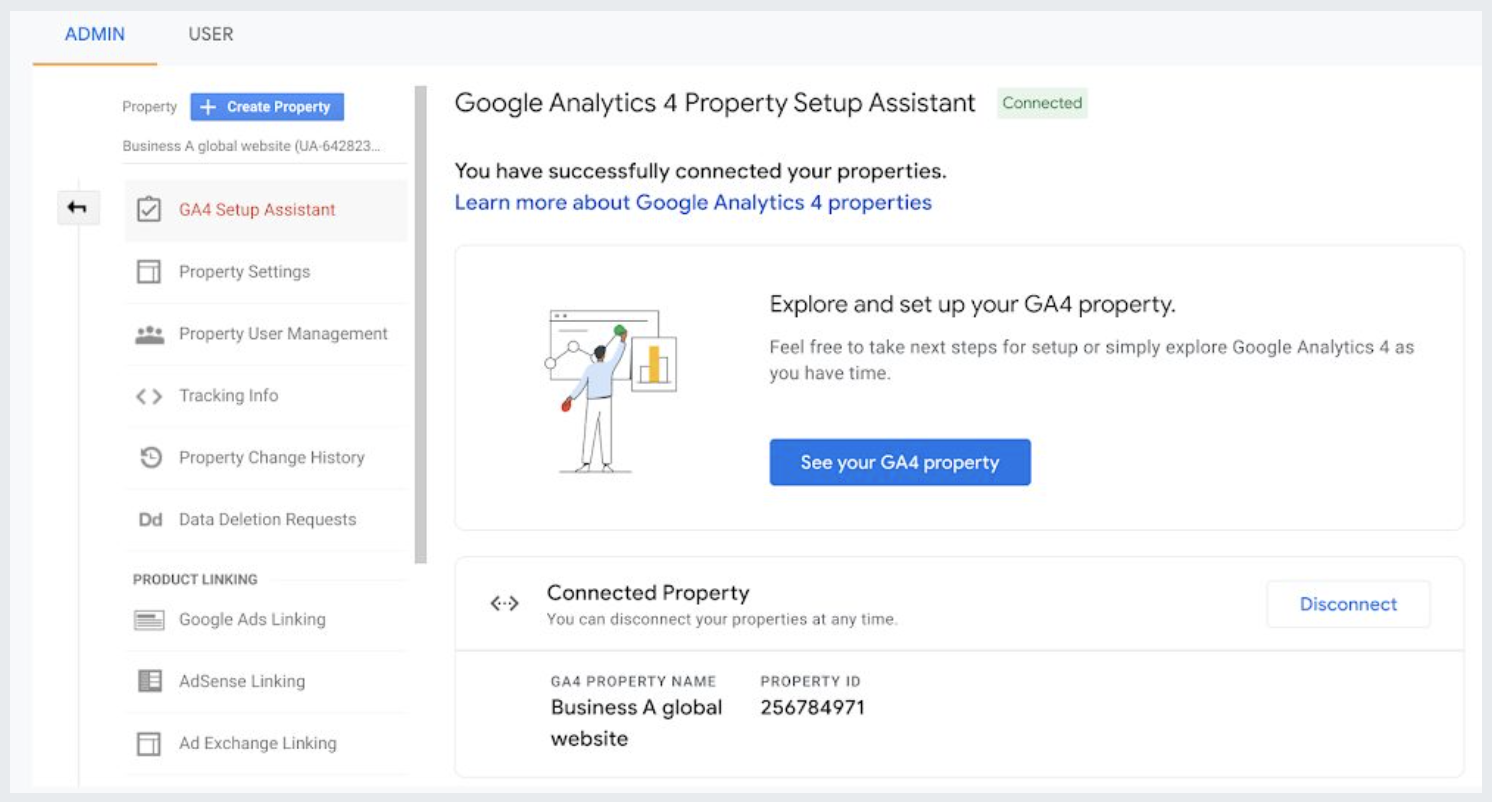The height and width of the screenshot is (802, 1492).
Task: Click the Property label above sidebar
Action: coord(149,107)
